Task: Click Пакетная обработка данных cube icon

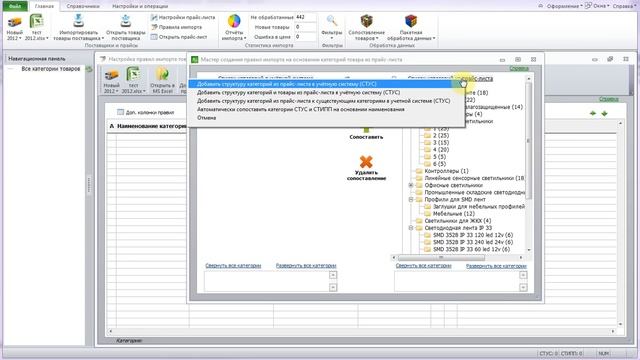Action: (411, 21)
